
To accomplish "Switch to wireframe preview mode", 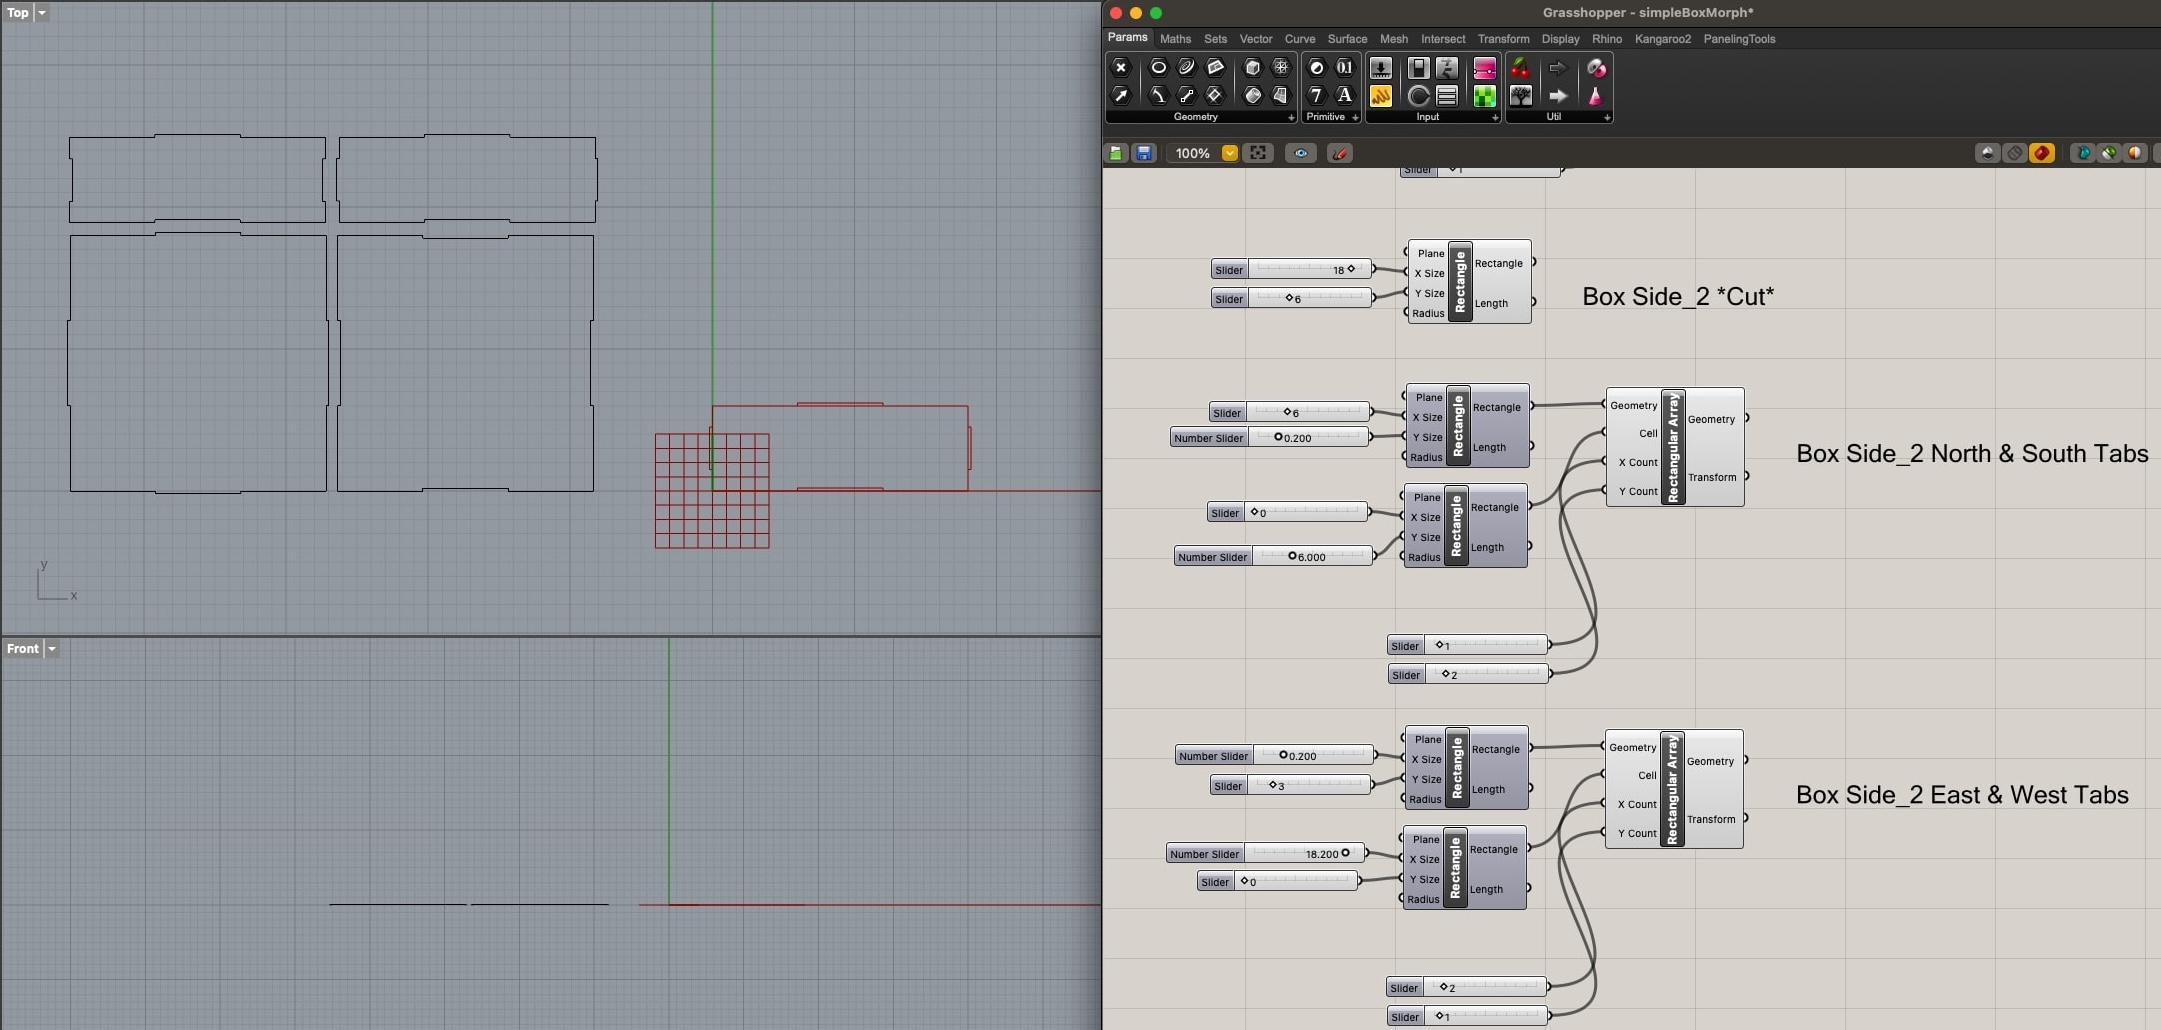I will [x=2015, y=153].
